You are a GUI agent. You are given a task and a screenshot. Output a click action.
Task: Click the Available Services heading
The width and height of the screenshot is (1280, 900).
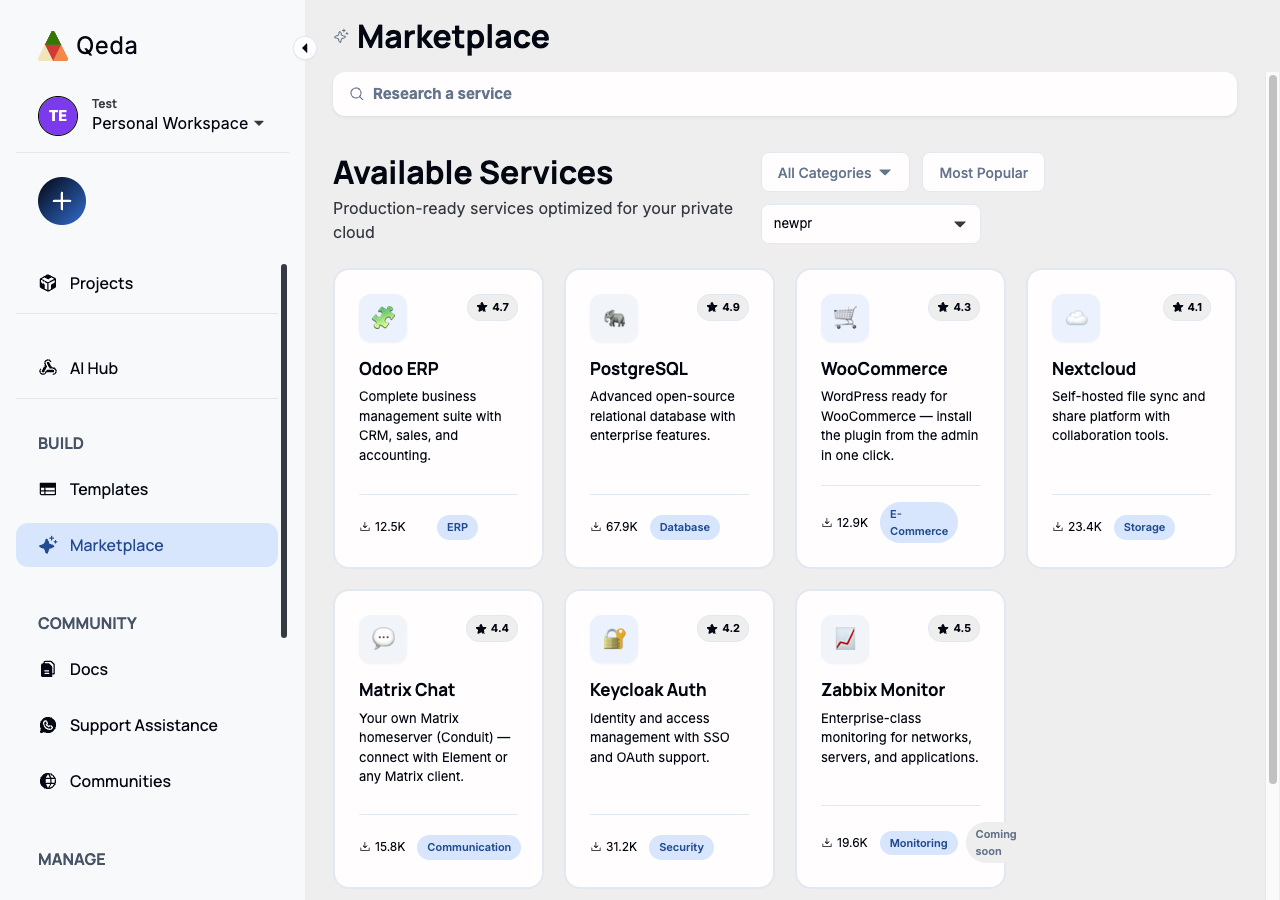pyautogui.click(x=473, y=172)
